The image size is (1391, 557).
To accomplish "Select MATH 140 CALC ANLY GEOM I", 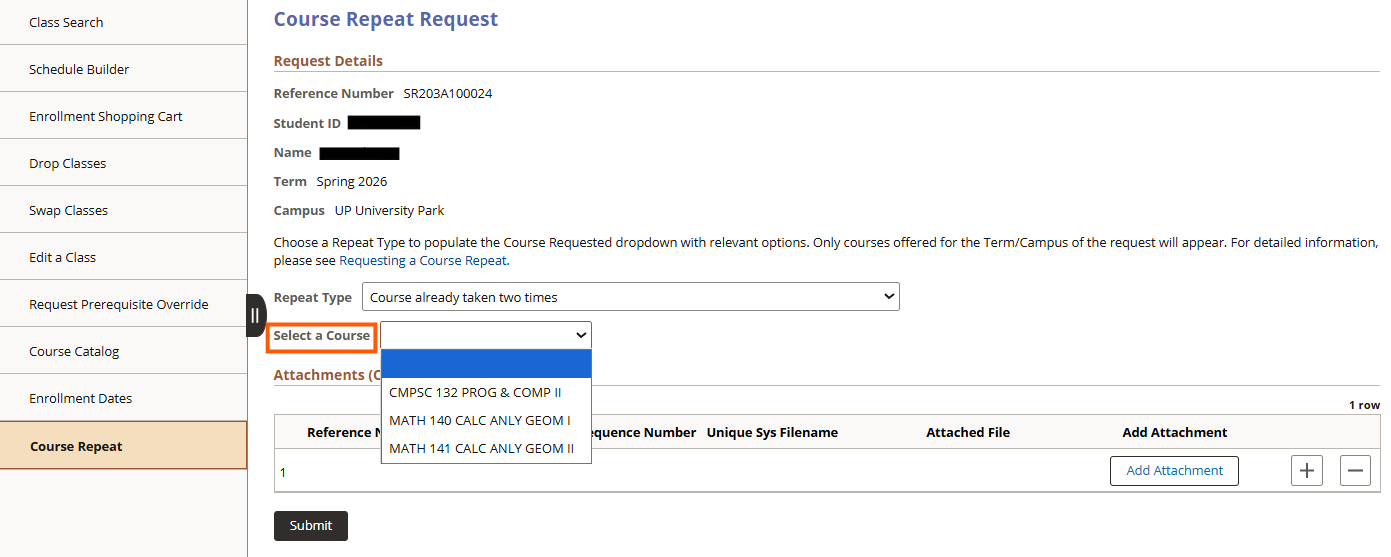I will tap(479, 421).
